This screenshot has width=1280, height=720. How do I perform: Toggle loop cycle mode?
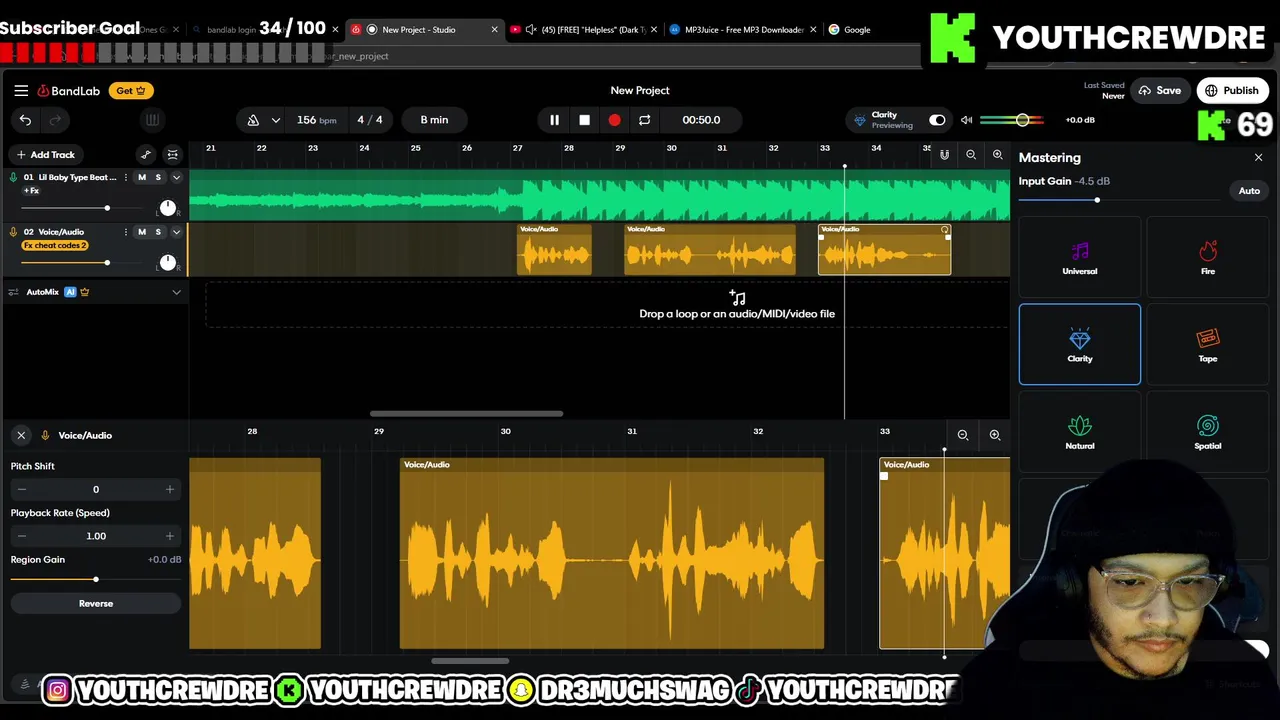pos(644,120)
